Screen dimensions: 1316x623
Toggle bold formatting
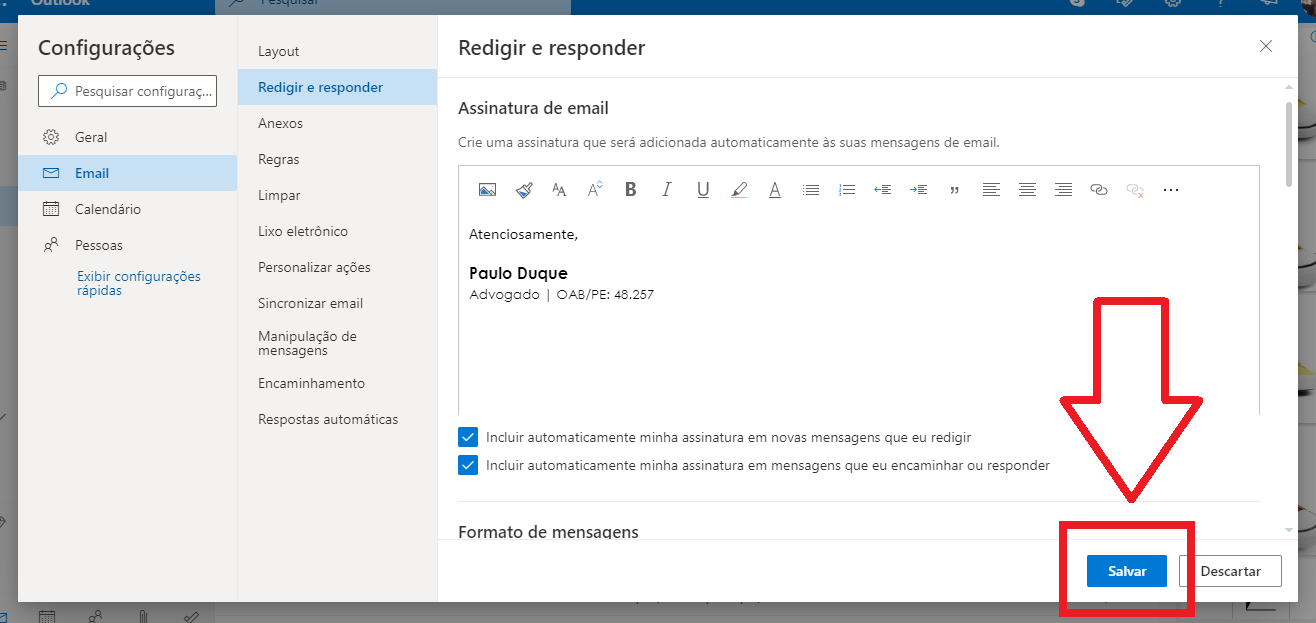click(631, 189)
